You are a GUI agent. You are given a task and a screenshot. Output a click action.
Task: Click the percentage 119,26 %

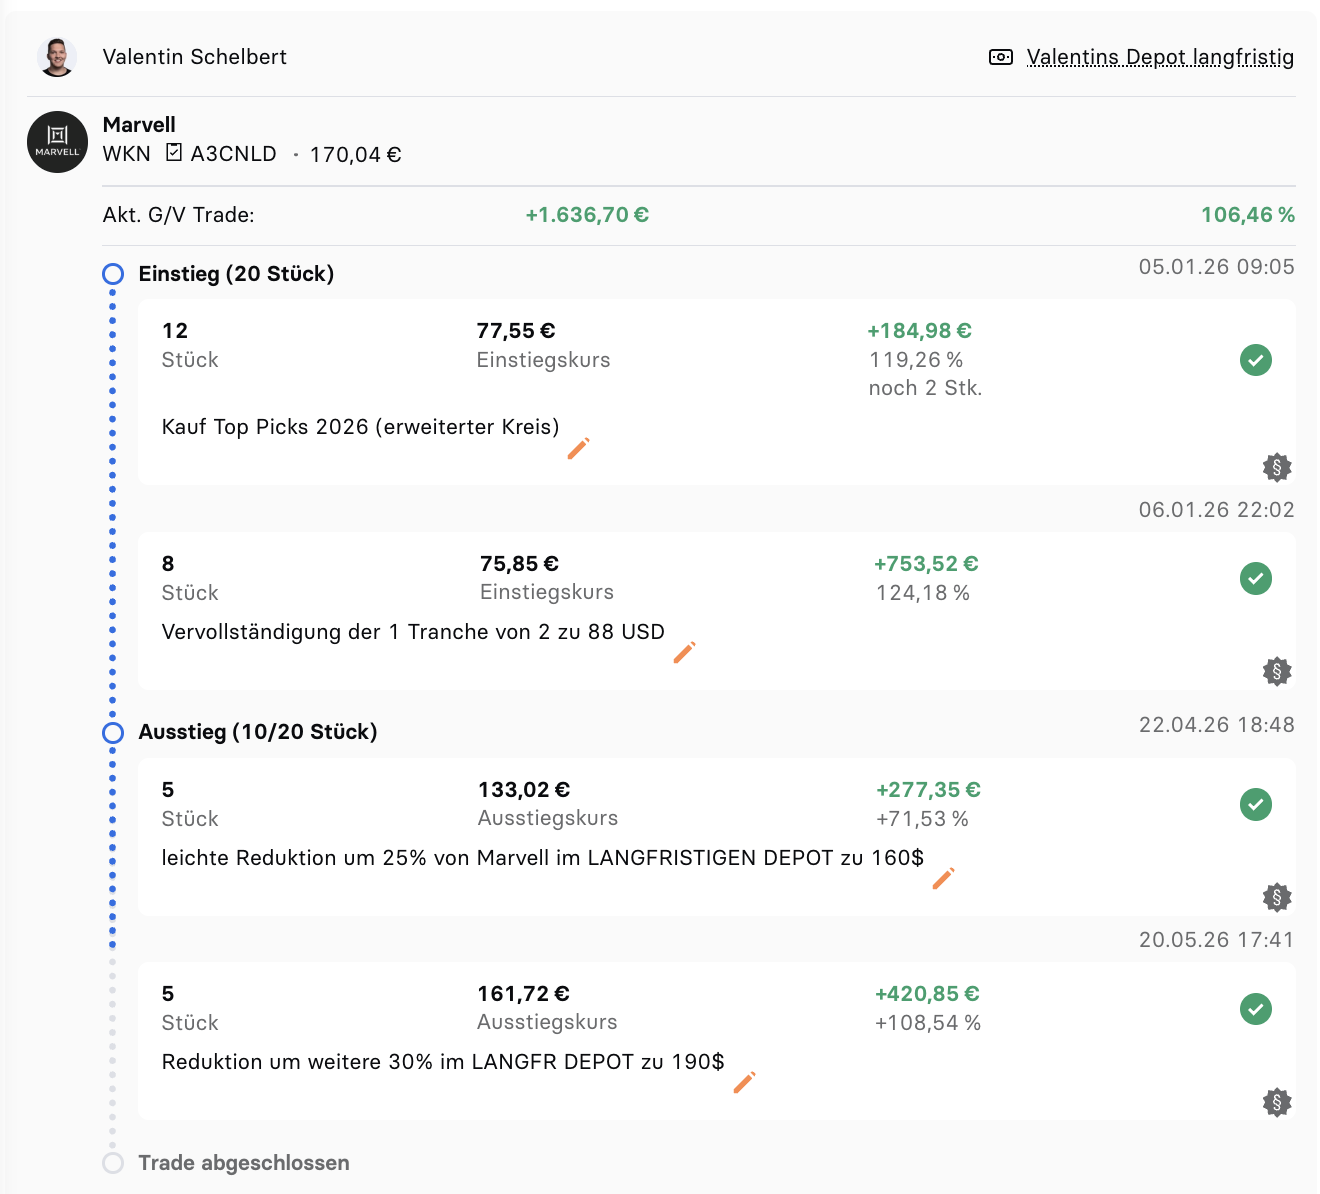(x=916, y=360)
